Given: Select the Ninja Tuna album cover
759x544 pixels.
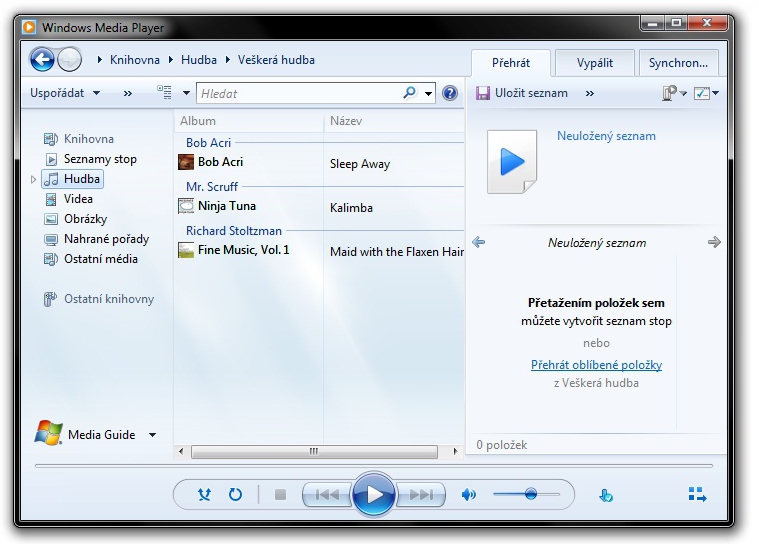Looking at the screenshot, I should tap(186, 206).
